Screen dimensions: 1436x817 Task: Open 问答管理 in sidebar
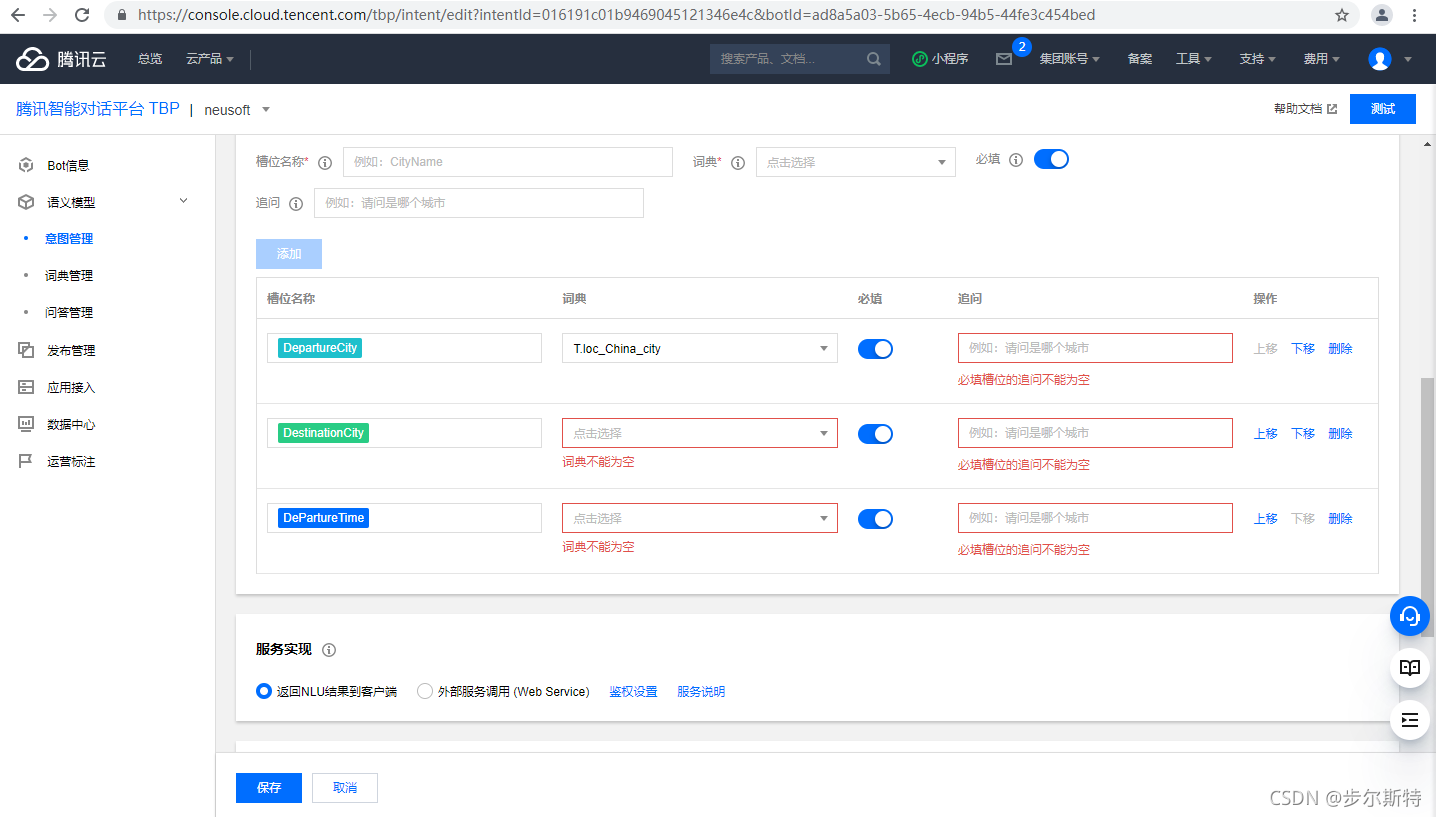pyautogui.click(x=69, y=313)
